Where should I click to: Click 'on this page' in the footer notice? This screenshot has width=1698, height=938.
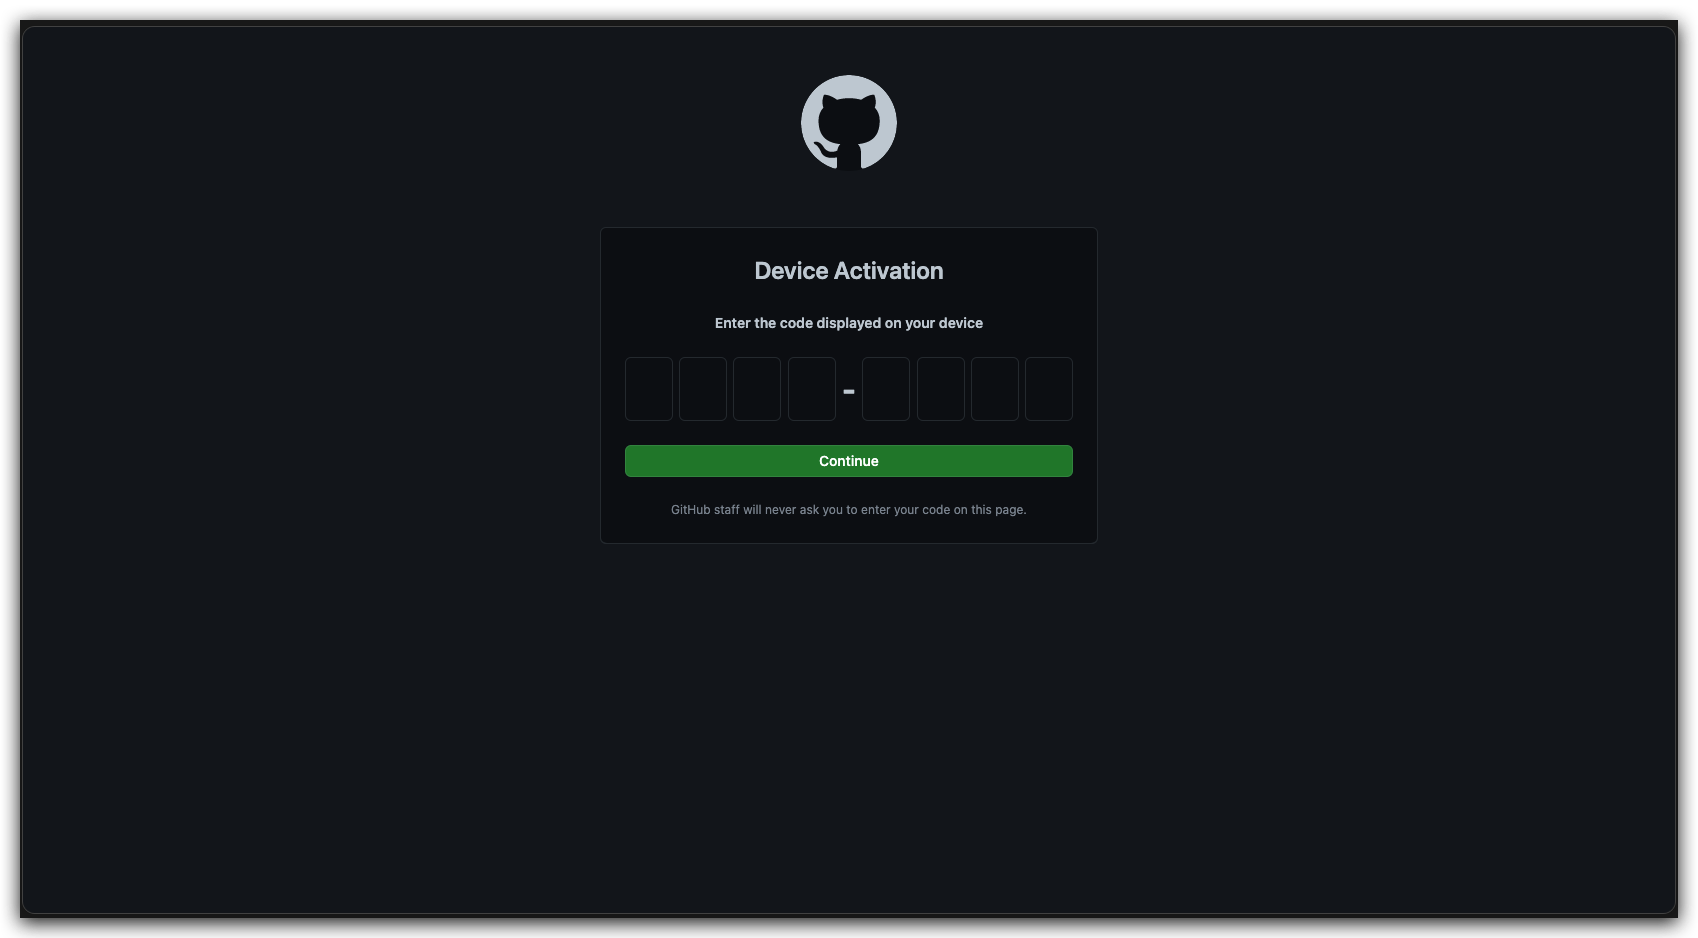(x=989, y=510)
